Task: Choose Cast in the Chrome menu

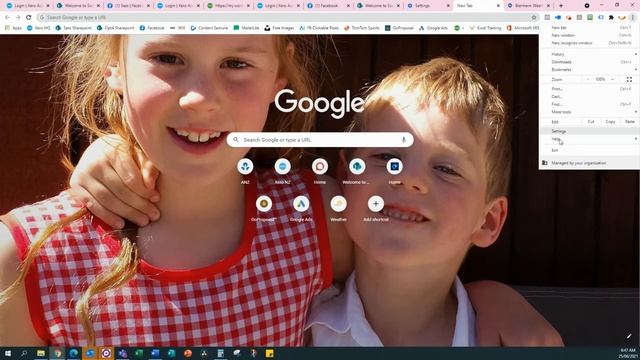Action: point(589,96)
